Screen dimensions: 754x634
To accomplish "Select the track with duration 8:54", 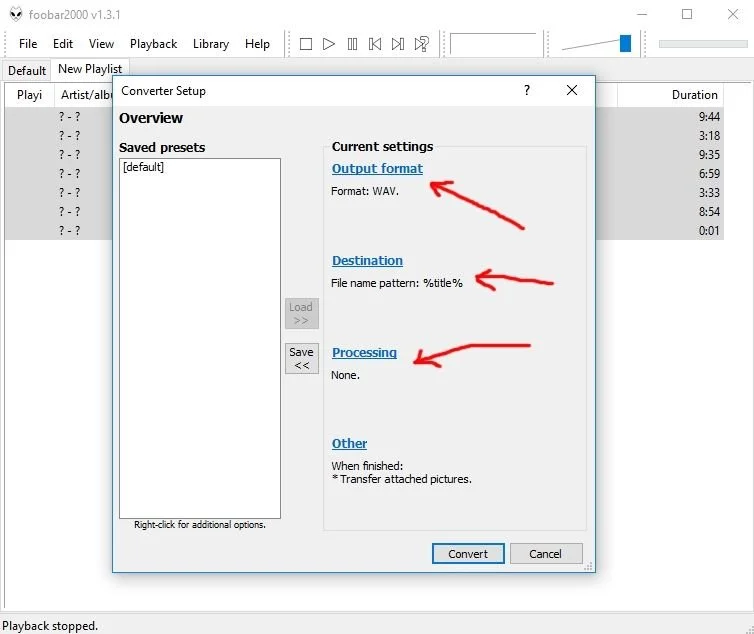I will click(x=709, y=212).
